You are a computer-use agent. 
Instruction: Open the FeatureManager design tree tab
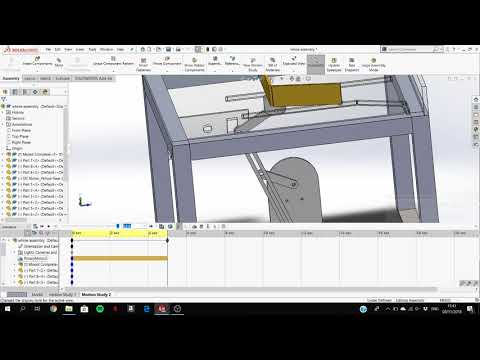click(5, 92)
